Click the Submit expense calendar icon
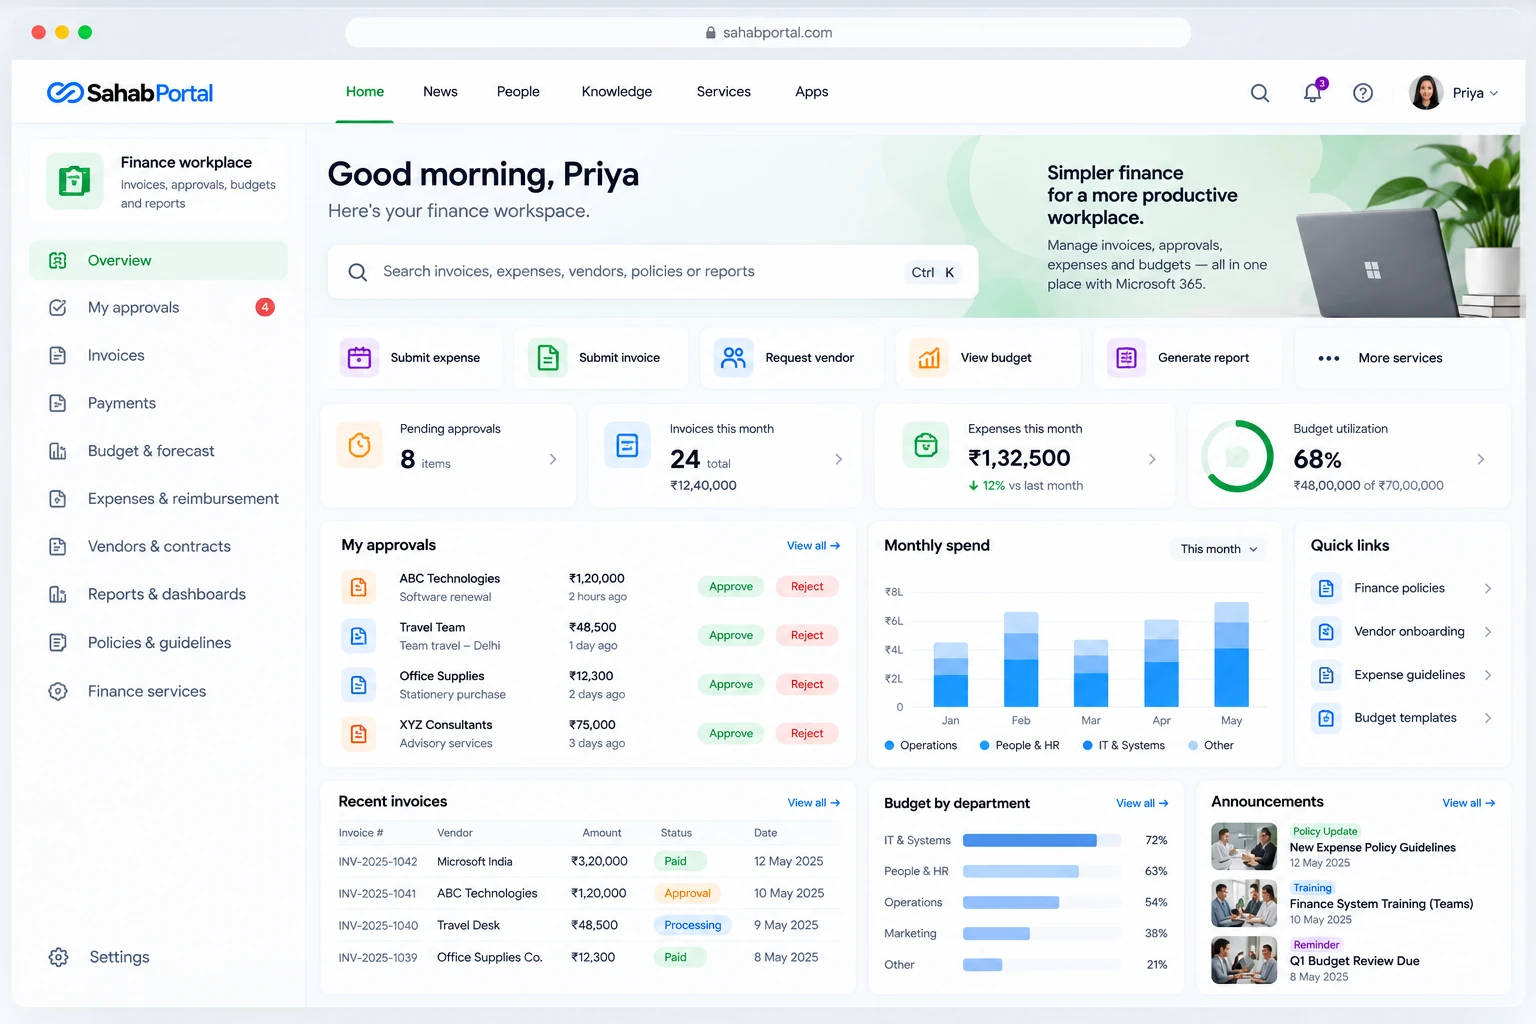 360,357
